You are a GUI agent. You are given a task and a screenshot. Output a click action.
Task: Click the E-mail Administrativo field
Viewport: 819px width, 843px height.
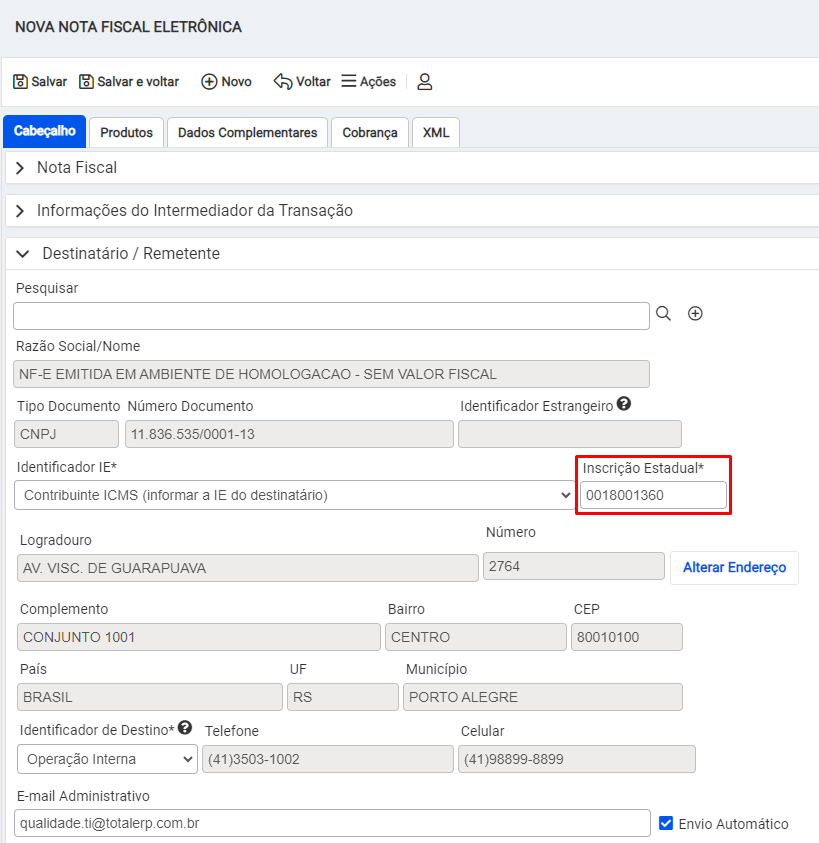332,823
